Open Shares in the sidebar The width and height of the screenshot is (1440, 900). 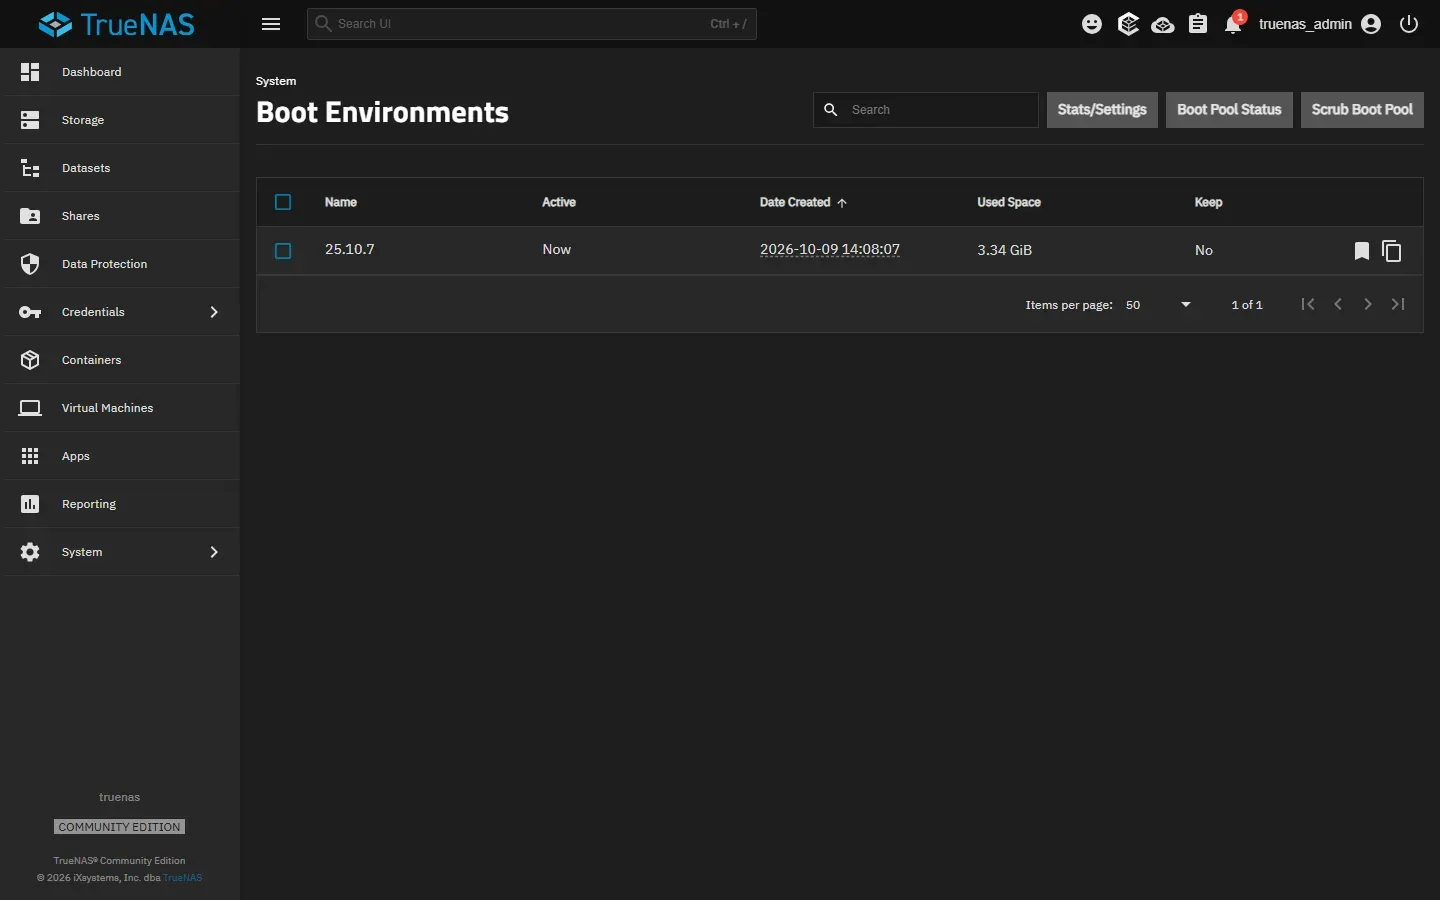click(120, 216)
